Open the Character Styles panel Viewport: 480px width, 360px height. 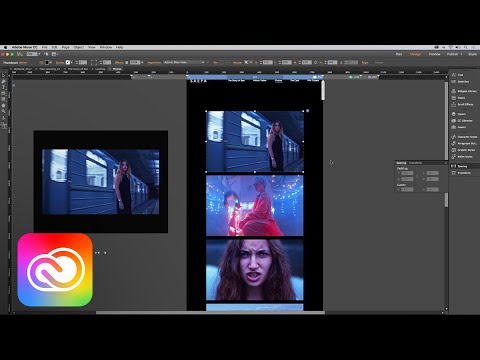pos(464,137)
